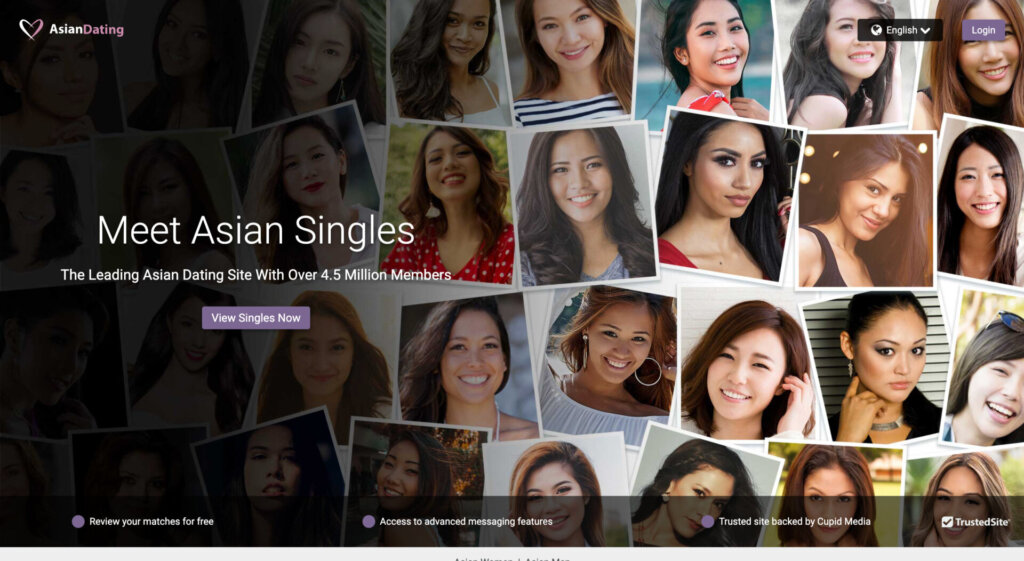This screenshot has width=1024, height=561.
Task: Click the View Singles Now button
Action: [x=256, y=318]
